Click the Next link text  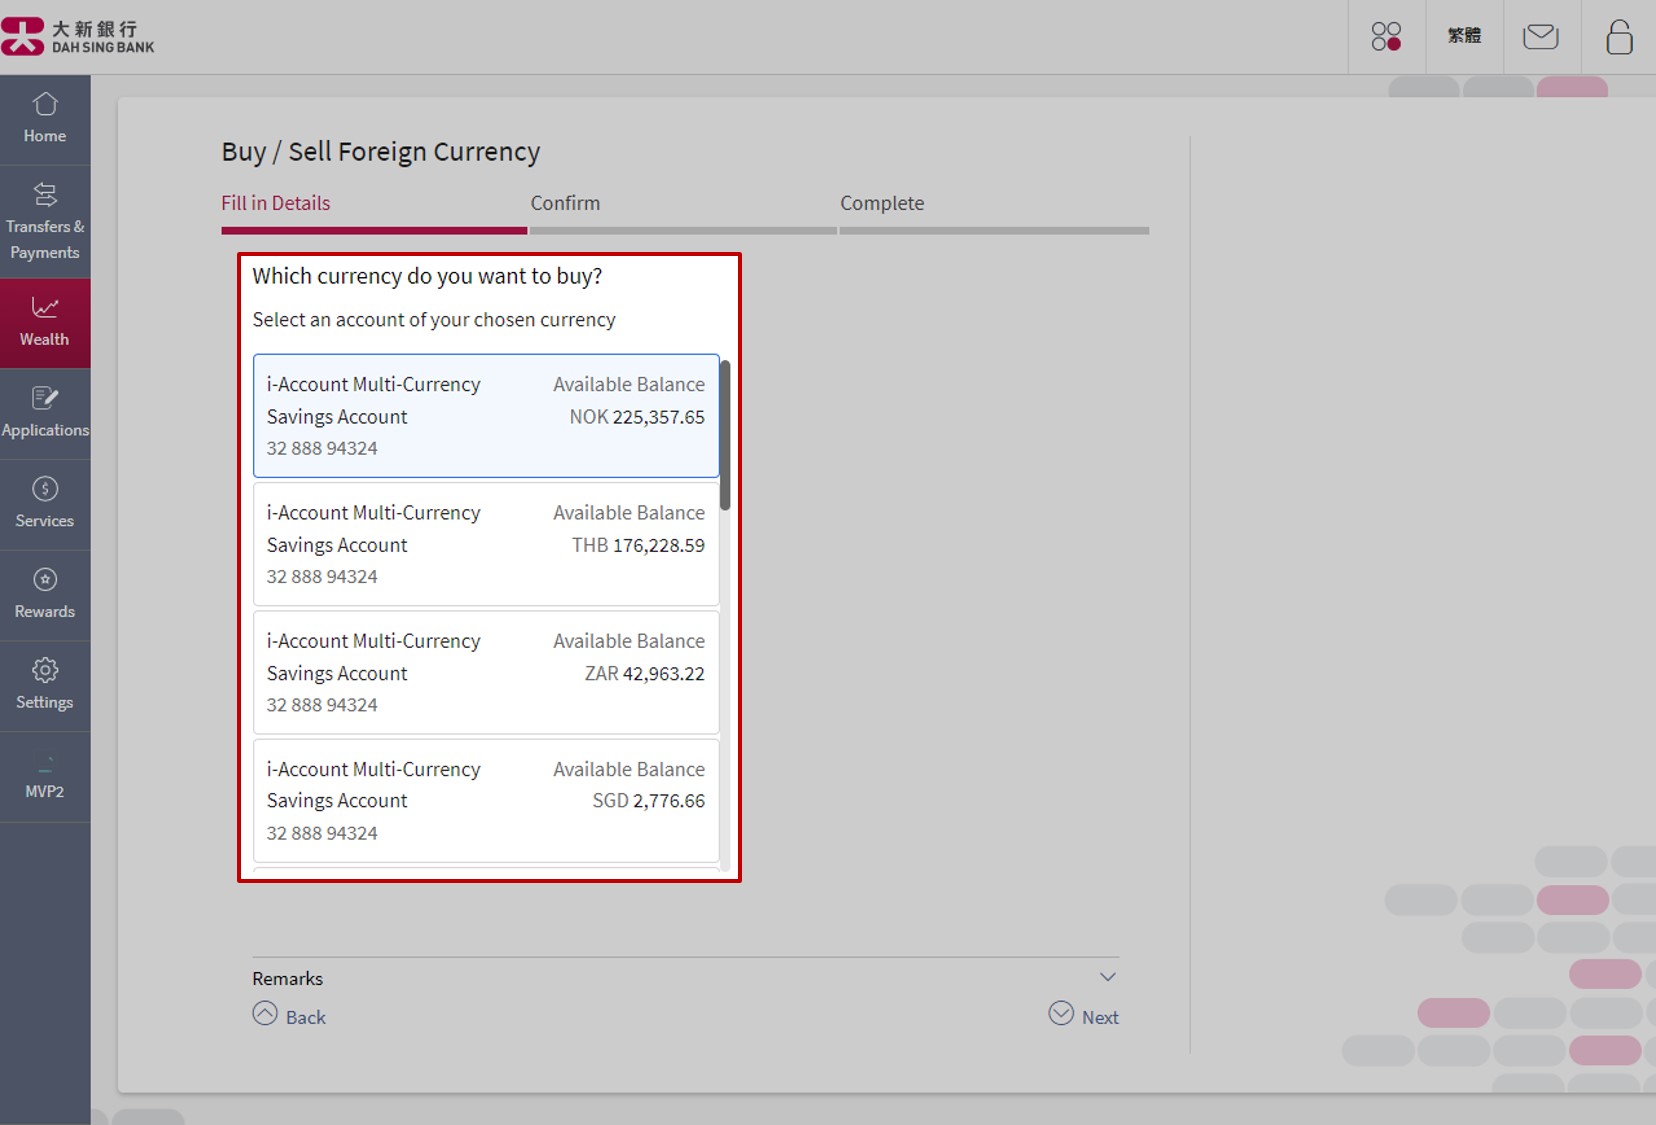click(x=1100, y=1017)
